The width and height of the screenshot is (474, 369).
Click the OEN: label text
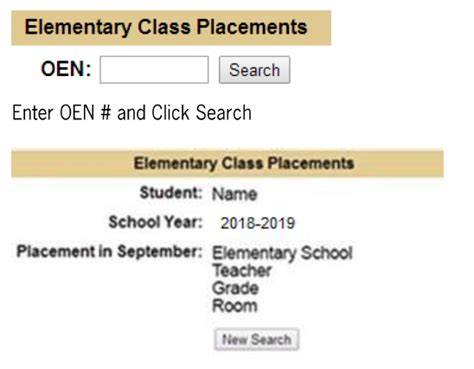(66, 69)
